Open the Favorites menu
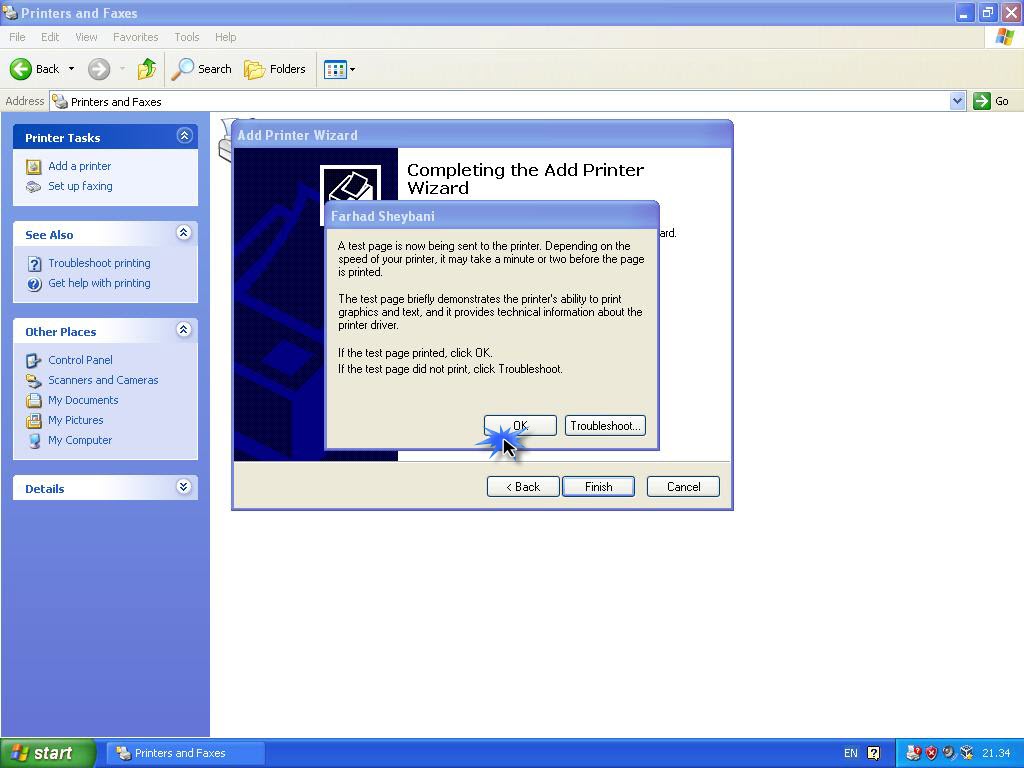 (x=135, y=37)
